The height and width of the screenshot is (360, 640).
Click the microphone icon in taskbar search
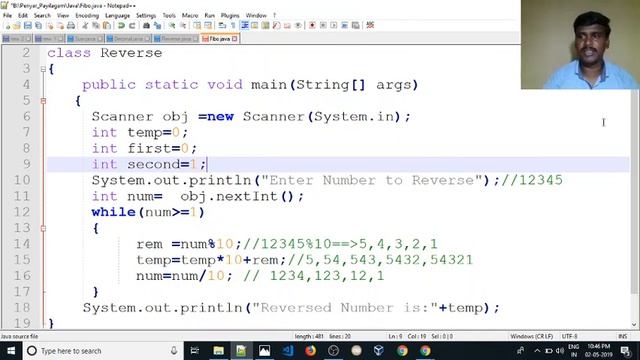[174, 351]
